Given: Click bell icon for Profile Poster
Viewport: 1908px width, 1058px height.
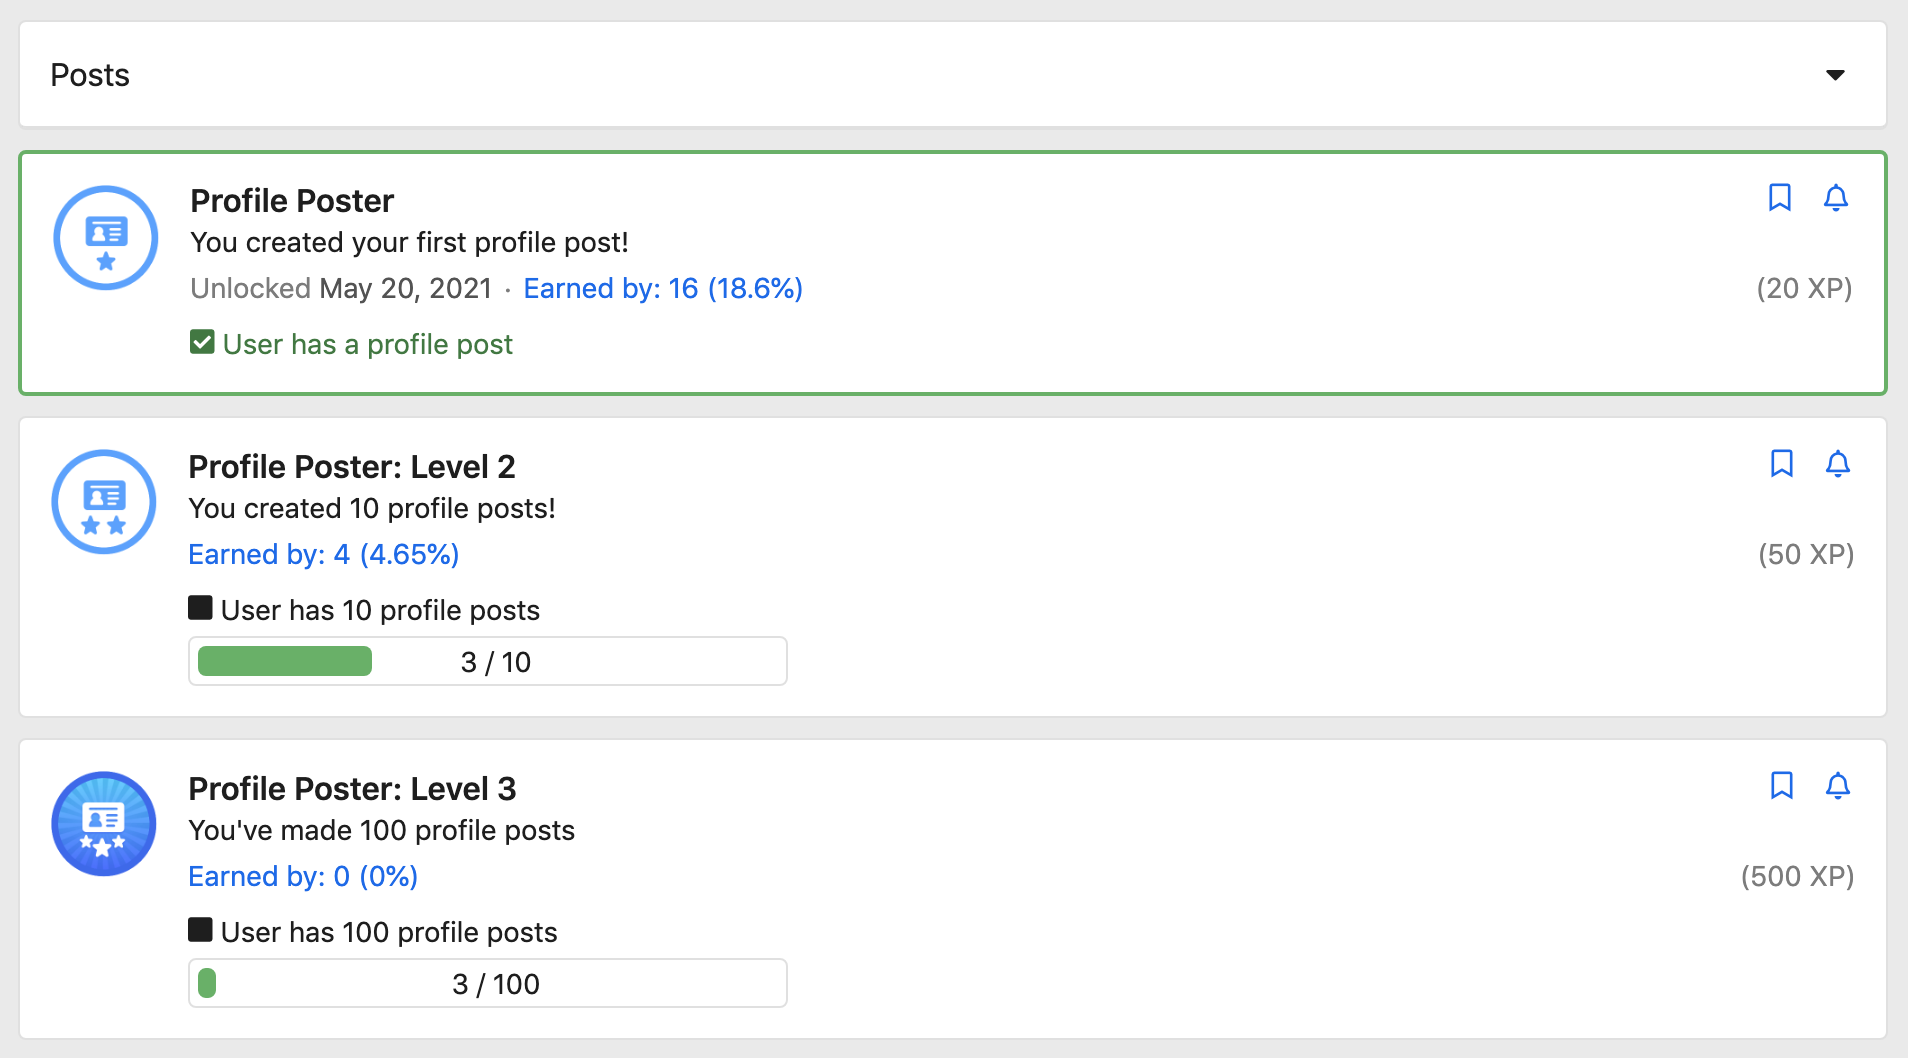Looking at the screenshot, I should [1835, 198].
